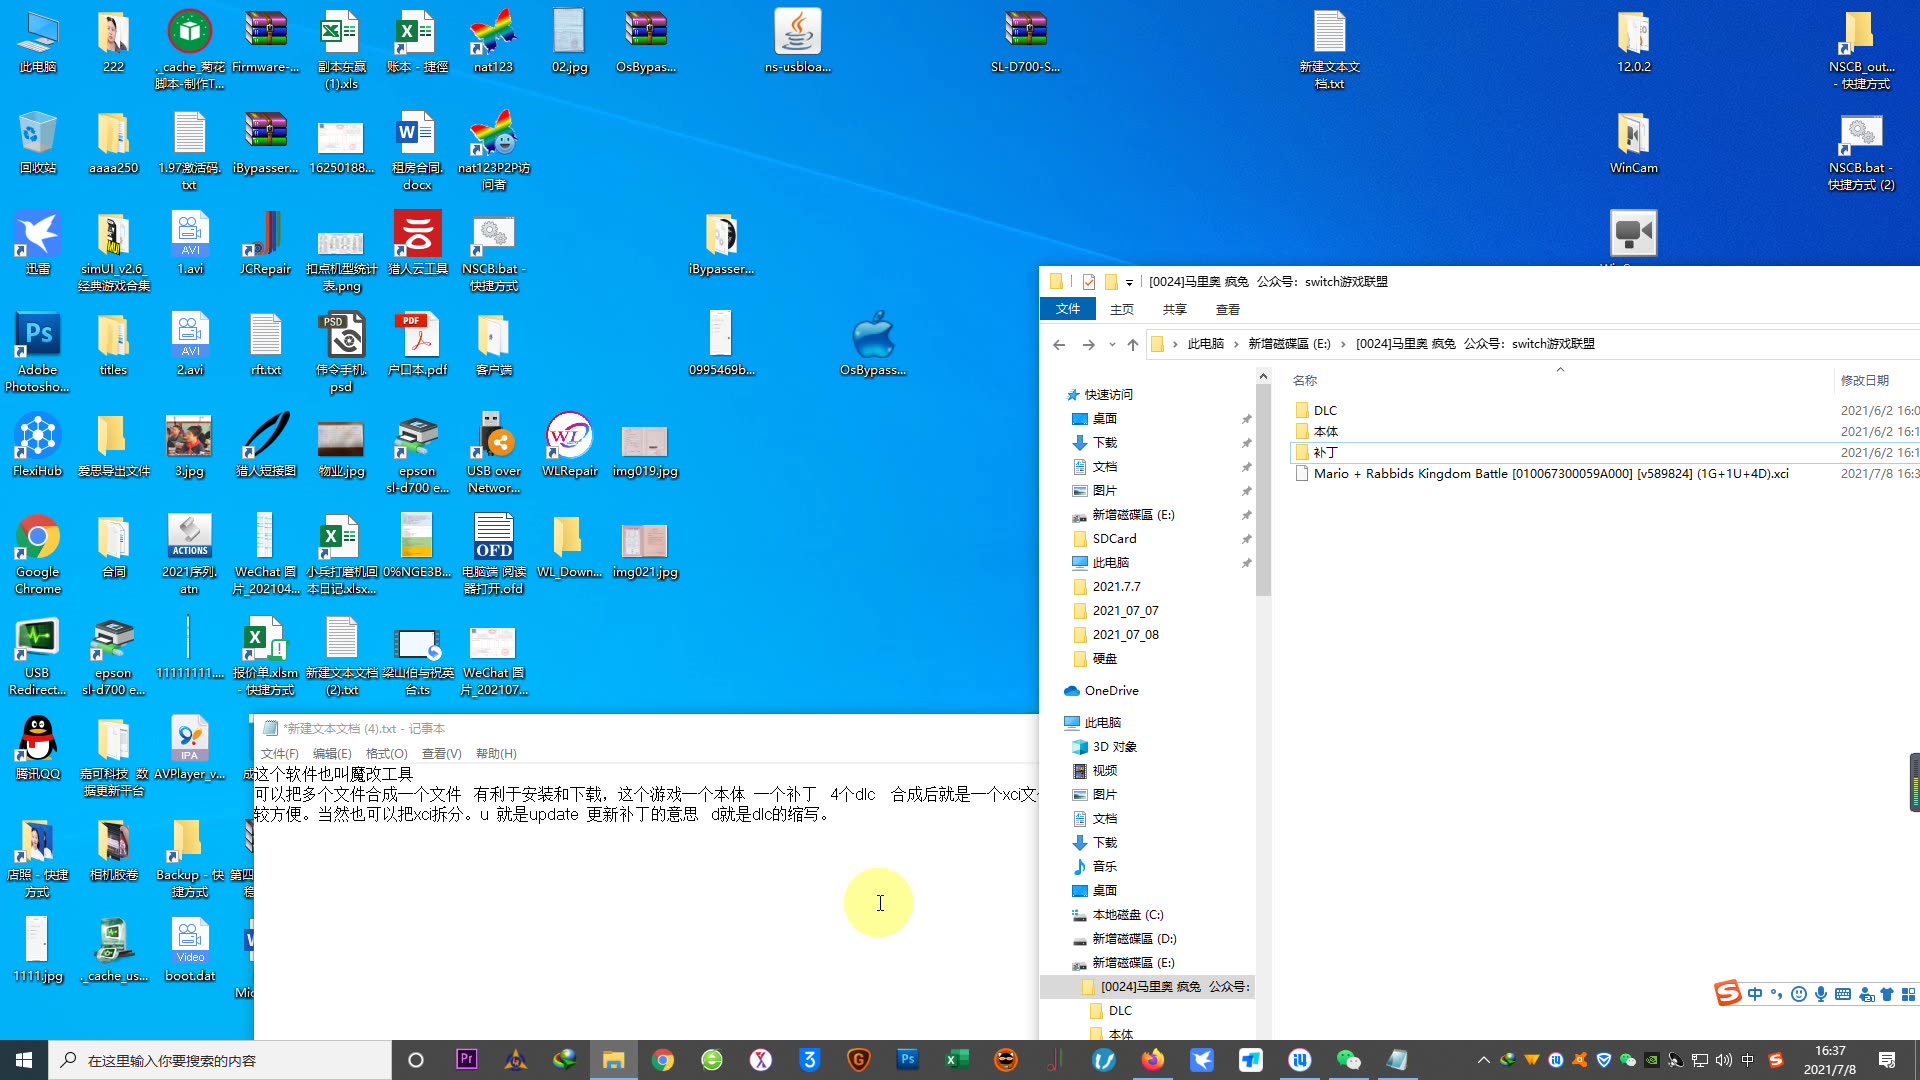Image resolution: width=1920 pixels, height=1080 pixels.
Task: Click the Windows Start button
Action: [24, 1060]
